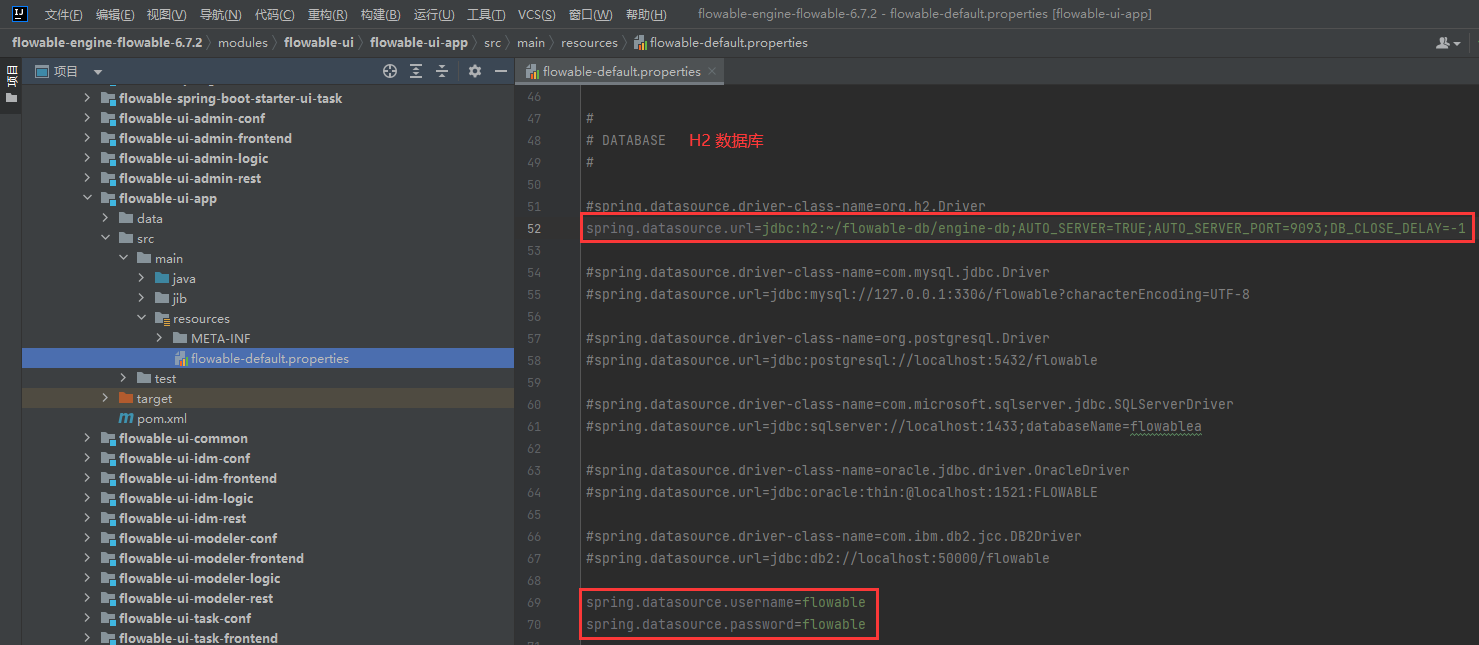The height and width of the screenshot is (645, 1479).
Task: Click the orange target folder icon
Action: pyautogui.click(x=126, y=398)
